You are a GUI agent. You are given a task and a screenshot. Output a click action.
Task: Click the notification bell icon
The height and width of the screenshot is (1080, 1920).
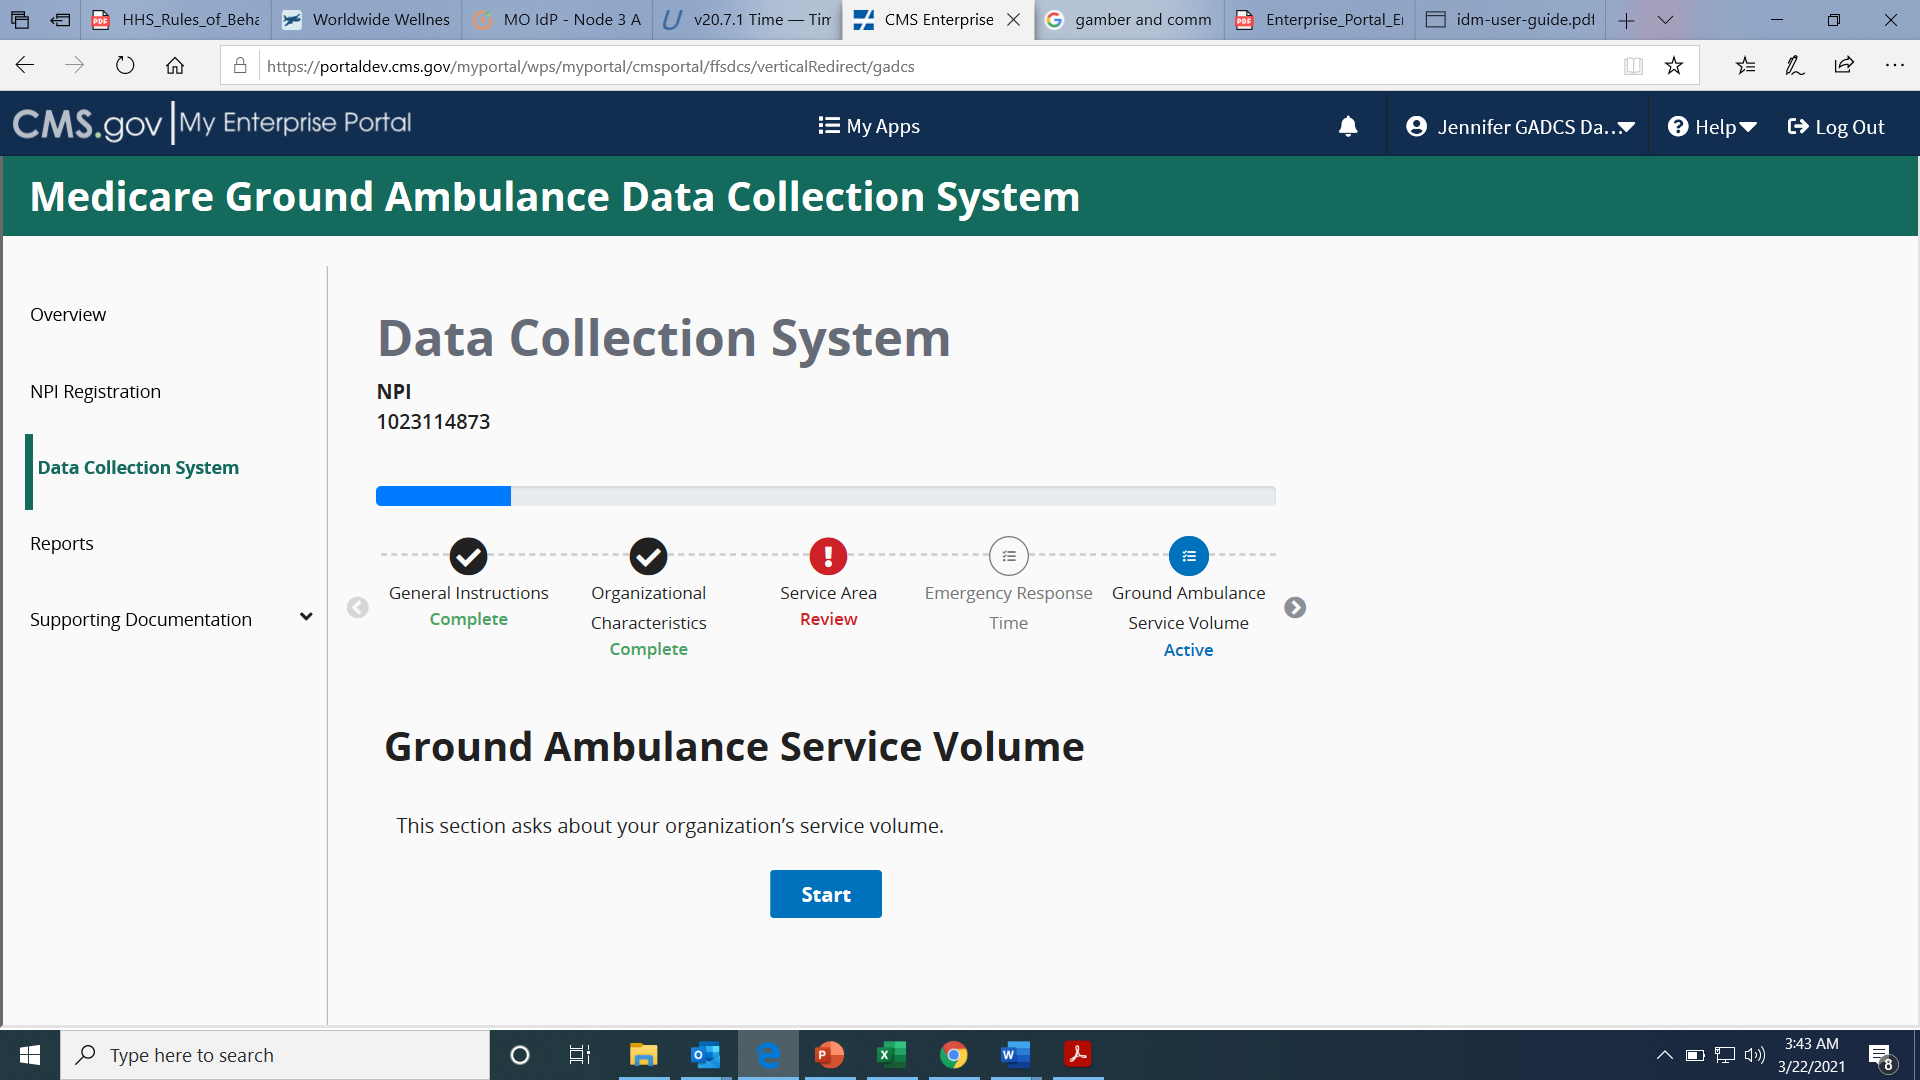click(x=1348, y=126)
